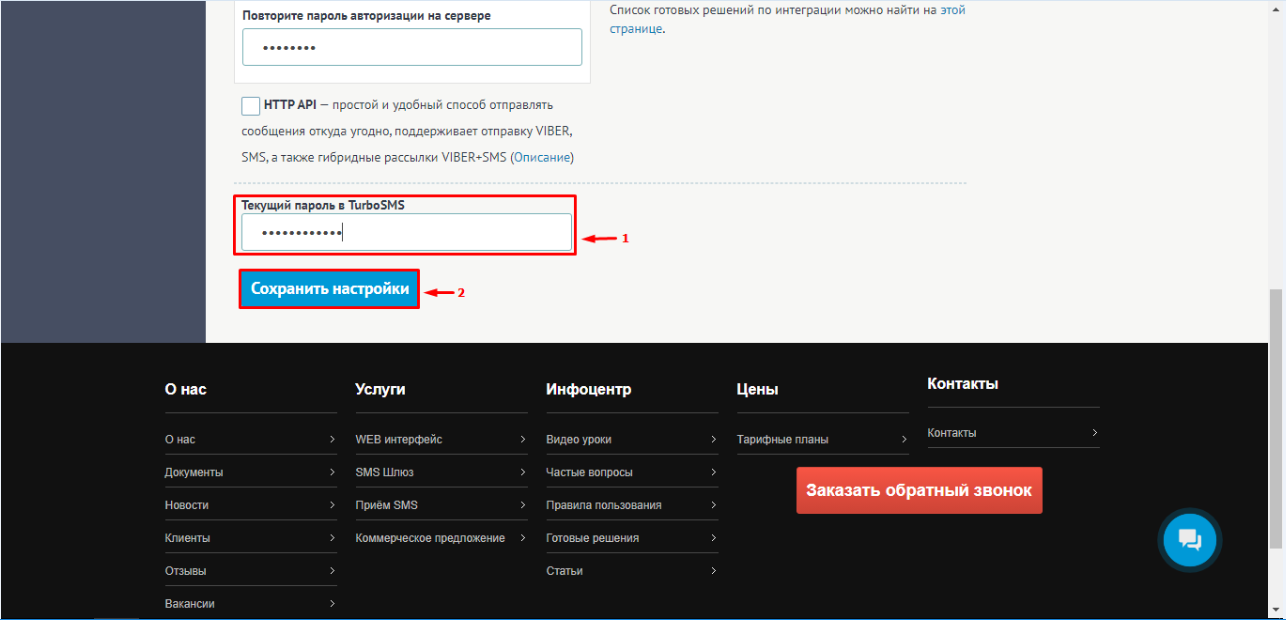The width and height of the screenshot is (1286, 620).
Task: Open the Описание link for HTTP API
Action: 542,158
